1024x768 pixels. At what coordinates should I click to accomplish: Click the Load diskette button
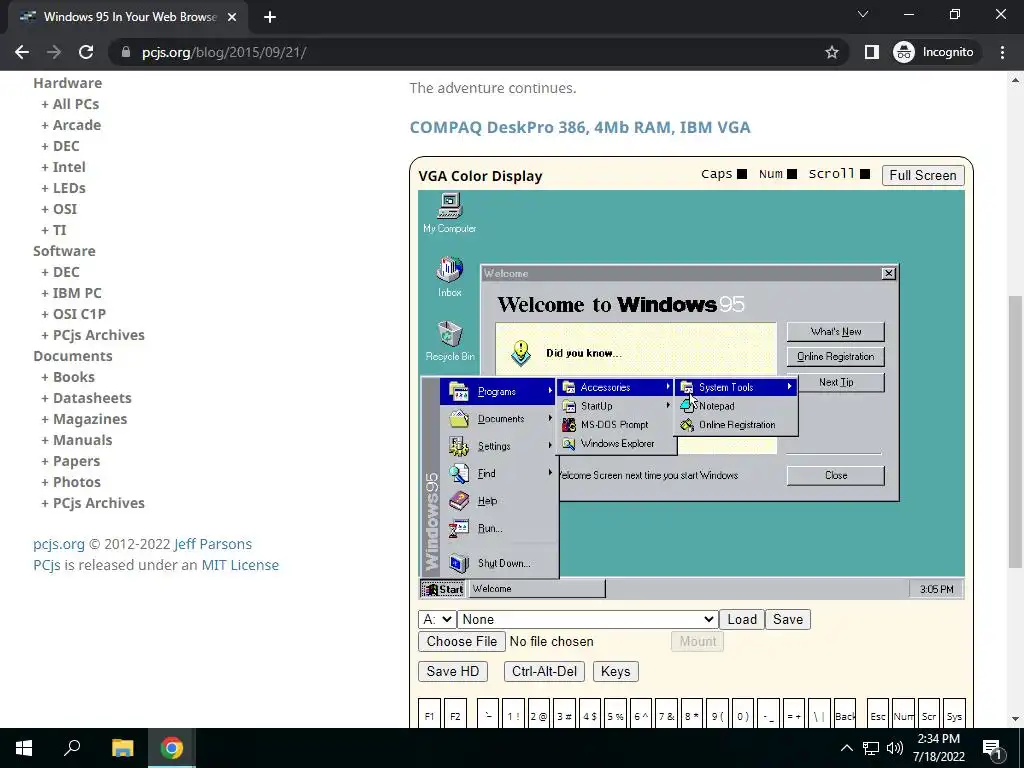click(x=742, y=619)
